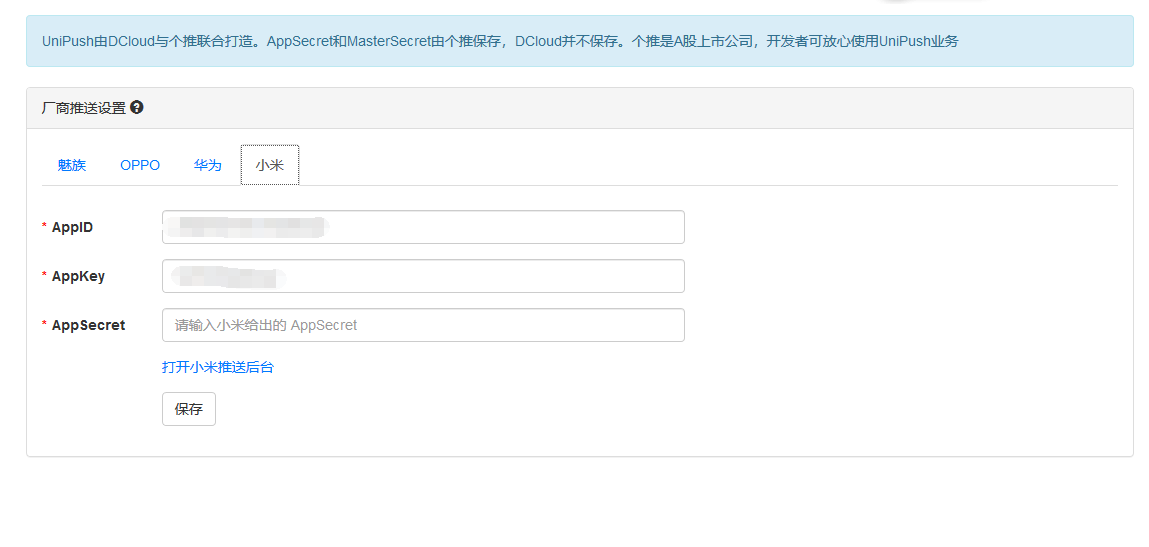Image resolution: width=1149 pixels, height=547 pixels.
Task: Open the OPPO vendor tab
Action: (x=140, y=165)
